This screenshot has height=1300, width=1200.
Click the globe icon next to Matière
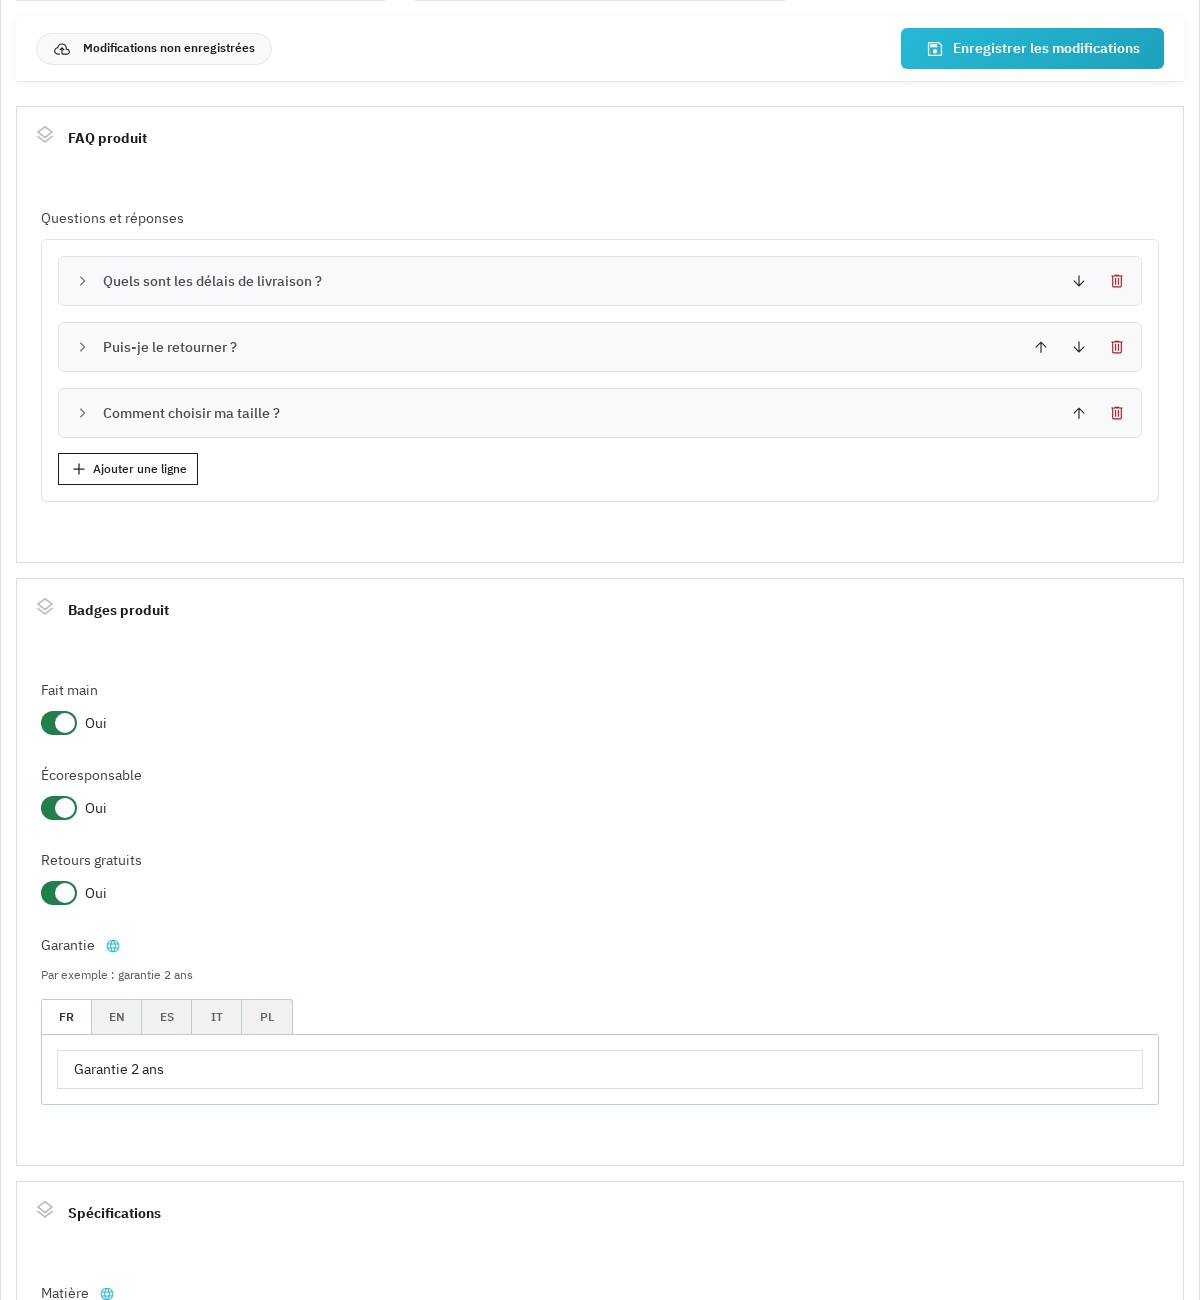(107, 1294)
